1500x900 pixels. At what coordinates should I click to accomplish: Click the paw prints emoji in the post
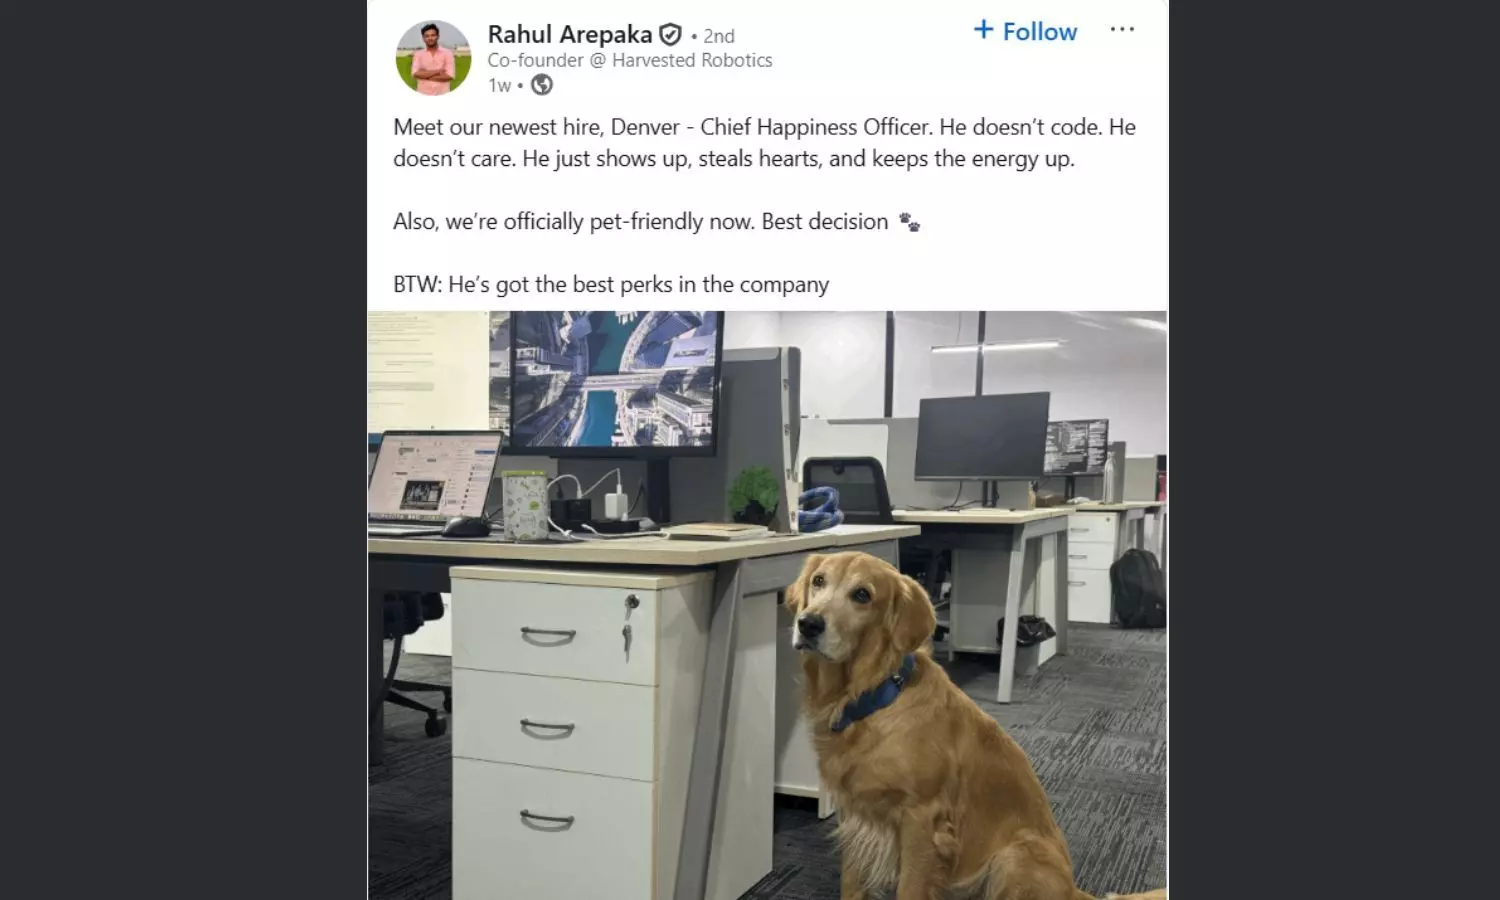(x=909, y=222)
